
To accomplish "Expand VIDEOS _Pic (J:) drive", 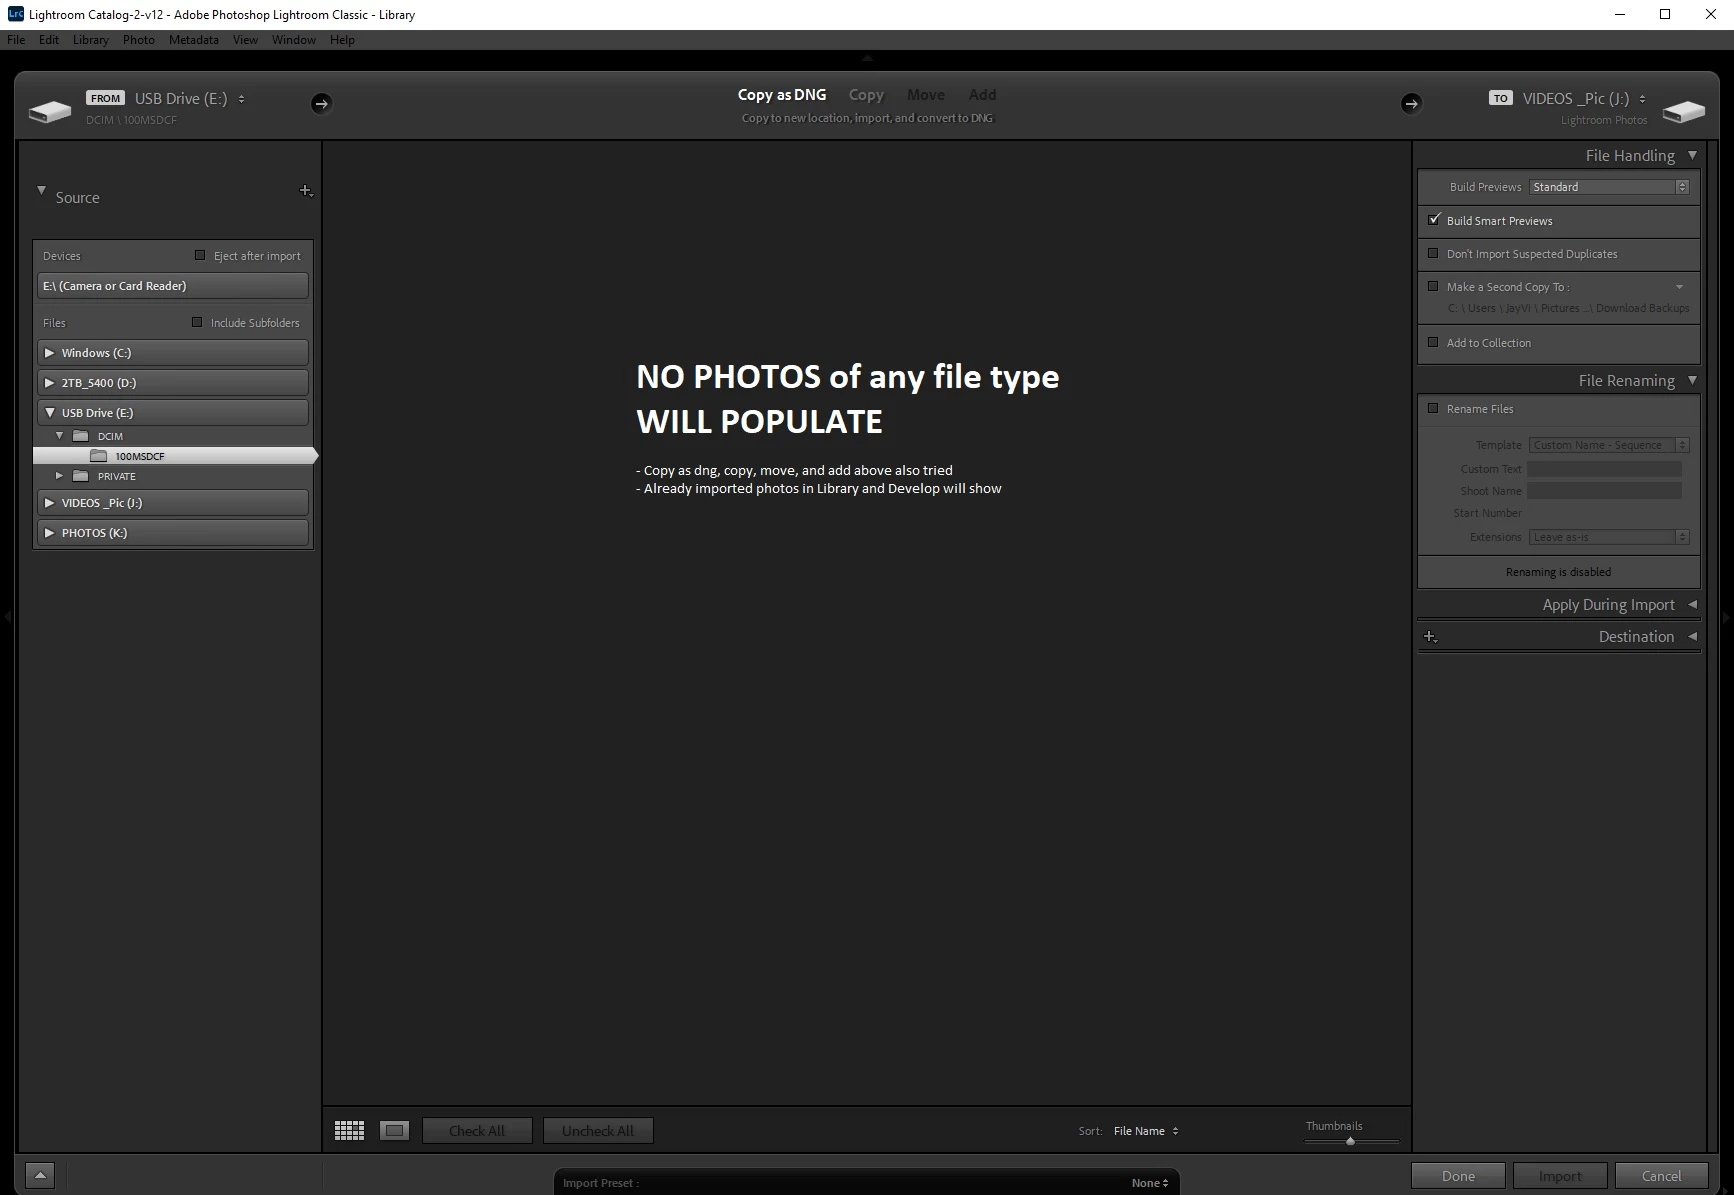I will 49,503.
